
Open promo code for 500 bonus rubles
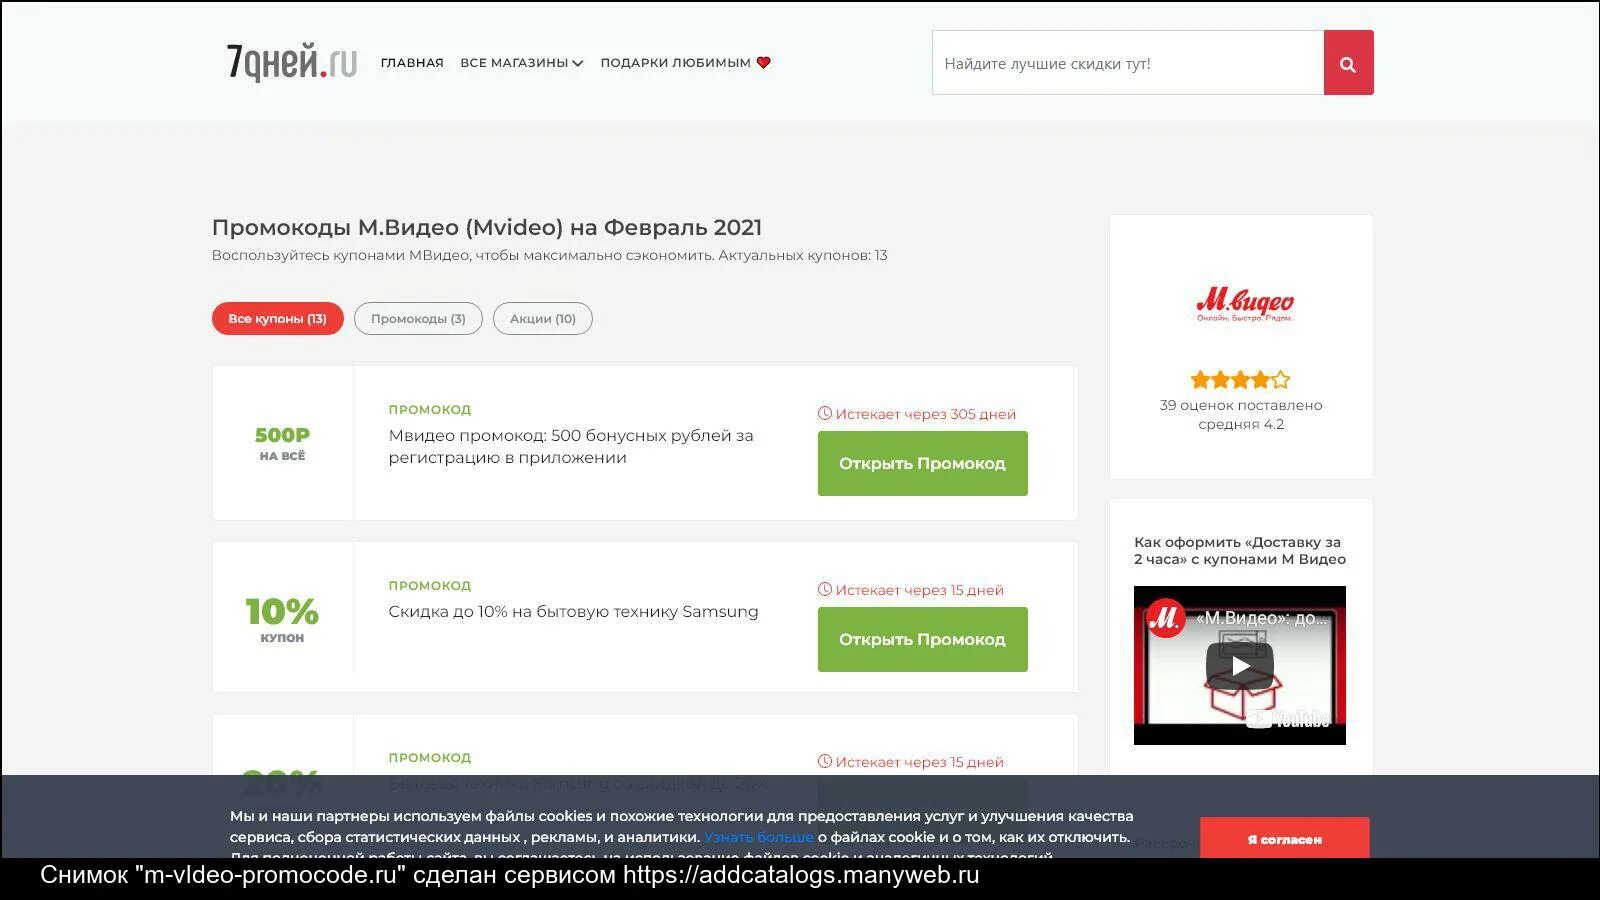coord(922,463)
